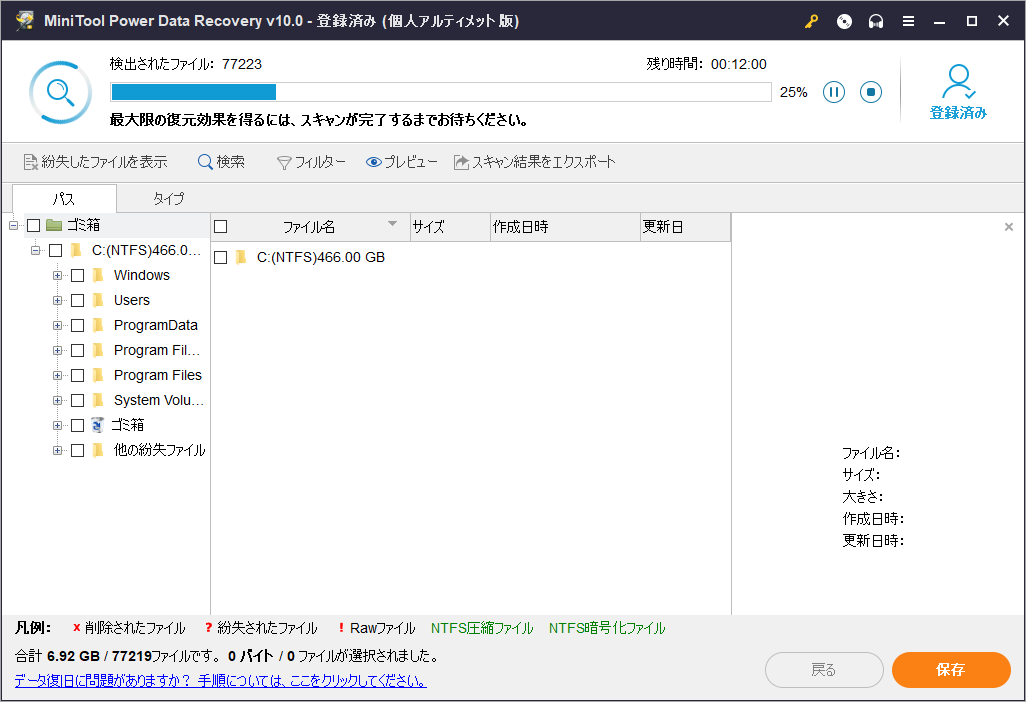This screenshot has height=702, width=1026.
Task: Open the data recovery help link
Action: click(220, 681)
